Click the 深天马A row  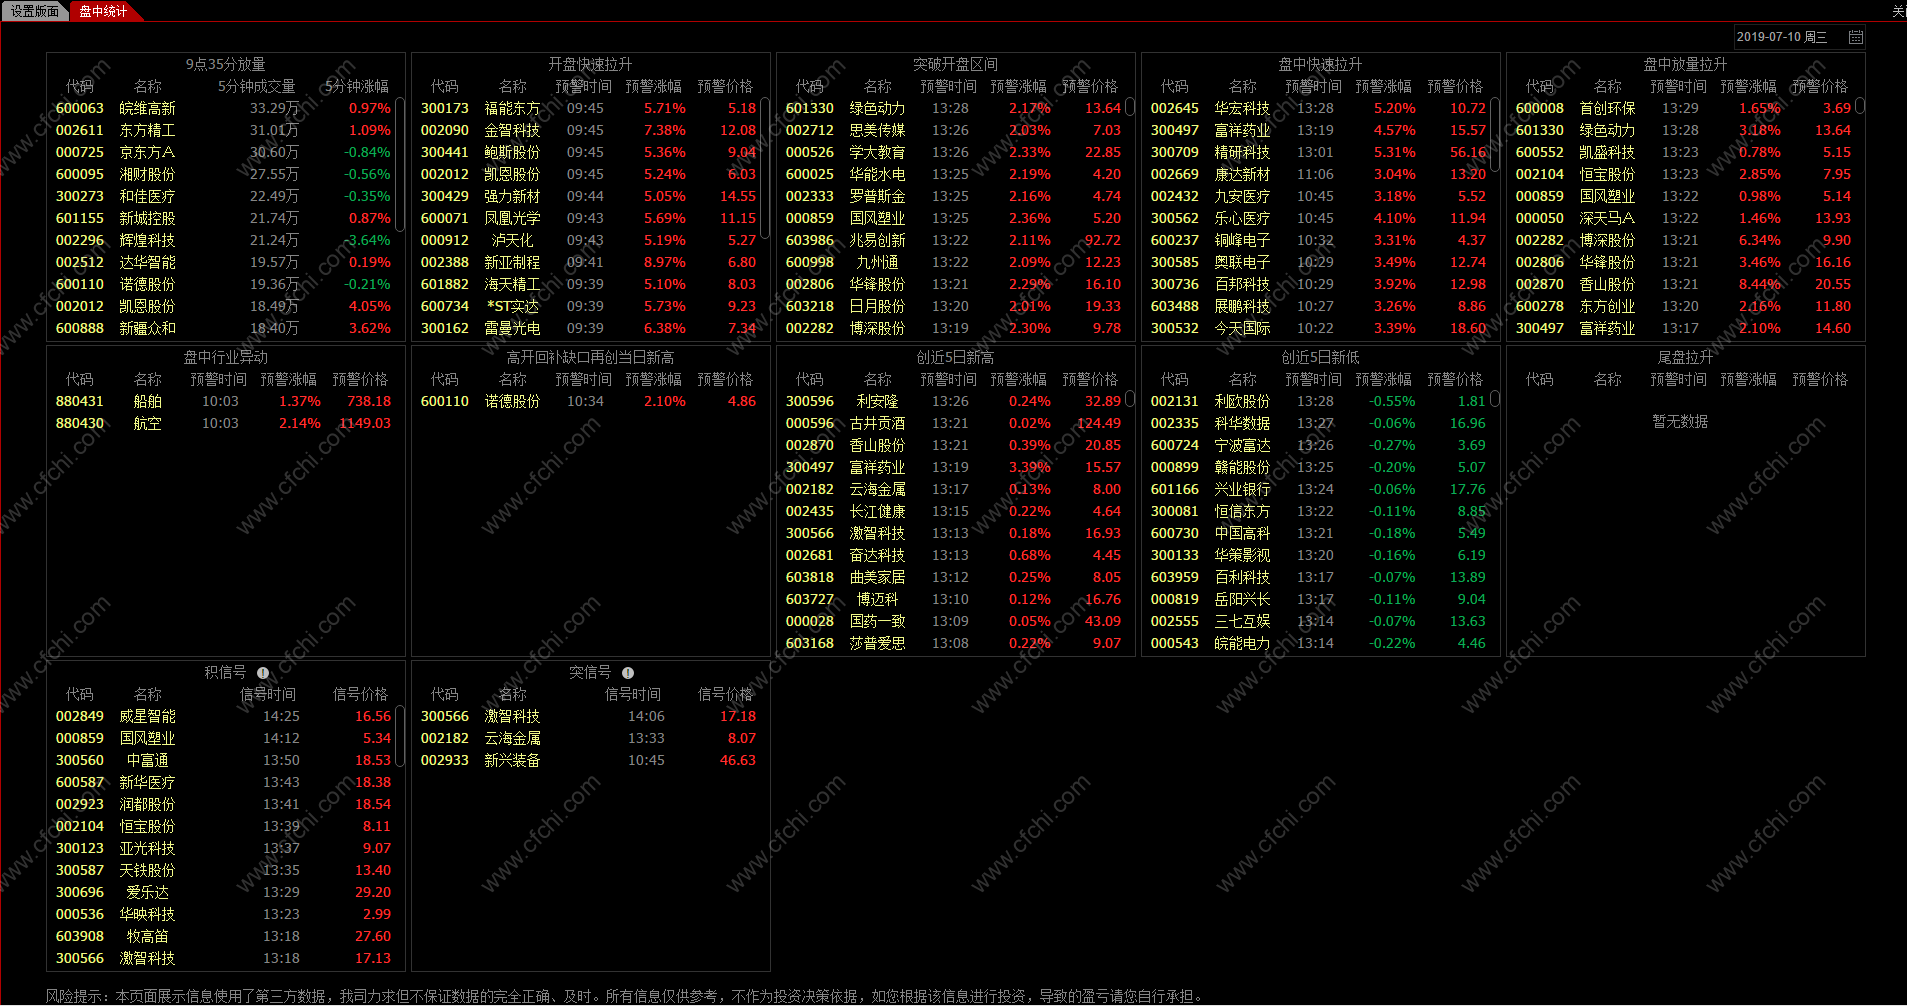click(1683, 218)
